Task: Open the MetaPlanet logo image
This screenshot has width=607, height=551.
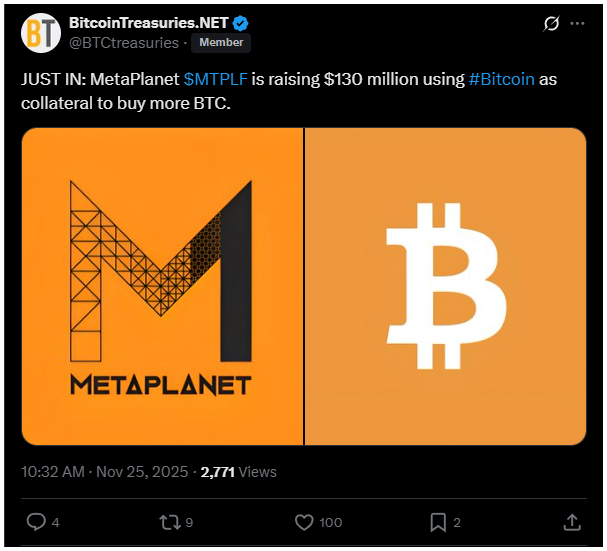Action: tap(162, 286)
